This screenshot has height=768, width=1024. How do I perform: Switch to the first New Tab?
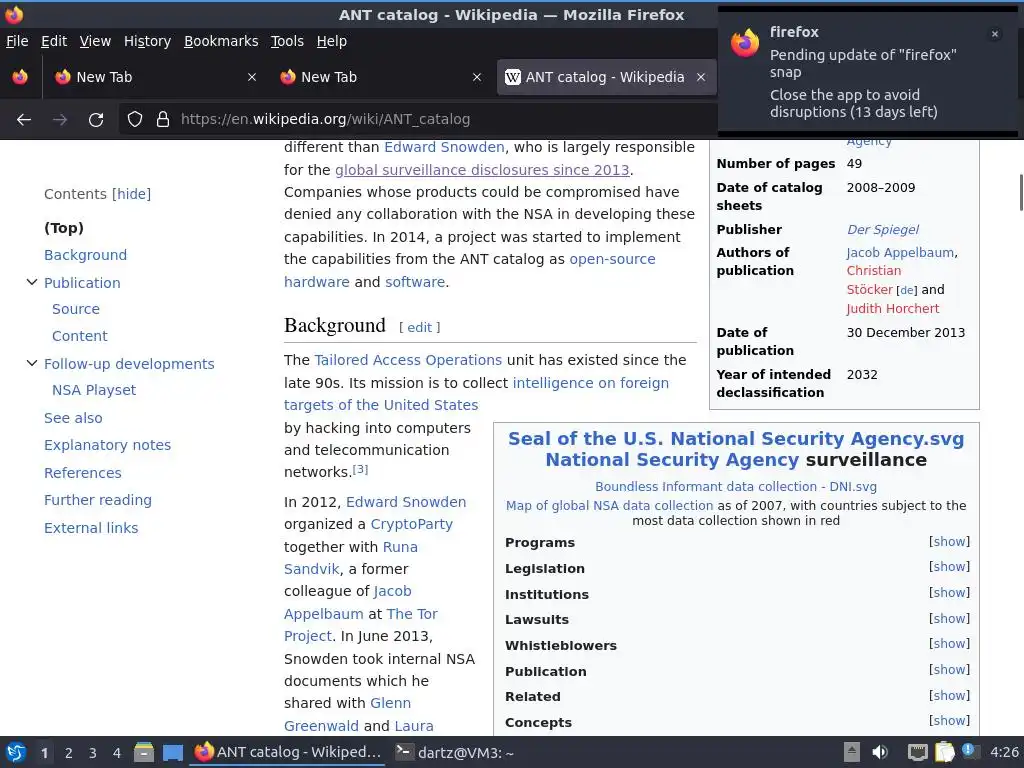(155, 77)
